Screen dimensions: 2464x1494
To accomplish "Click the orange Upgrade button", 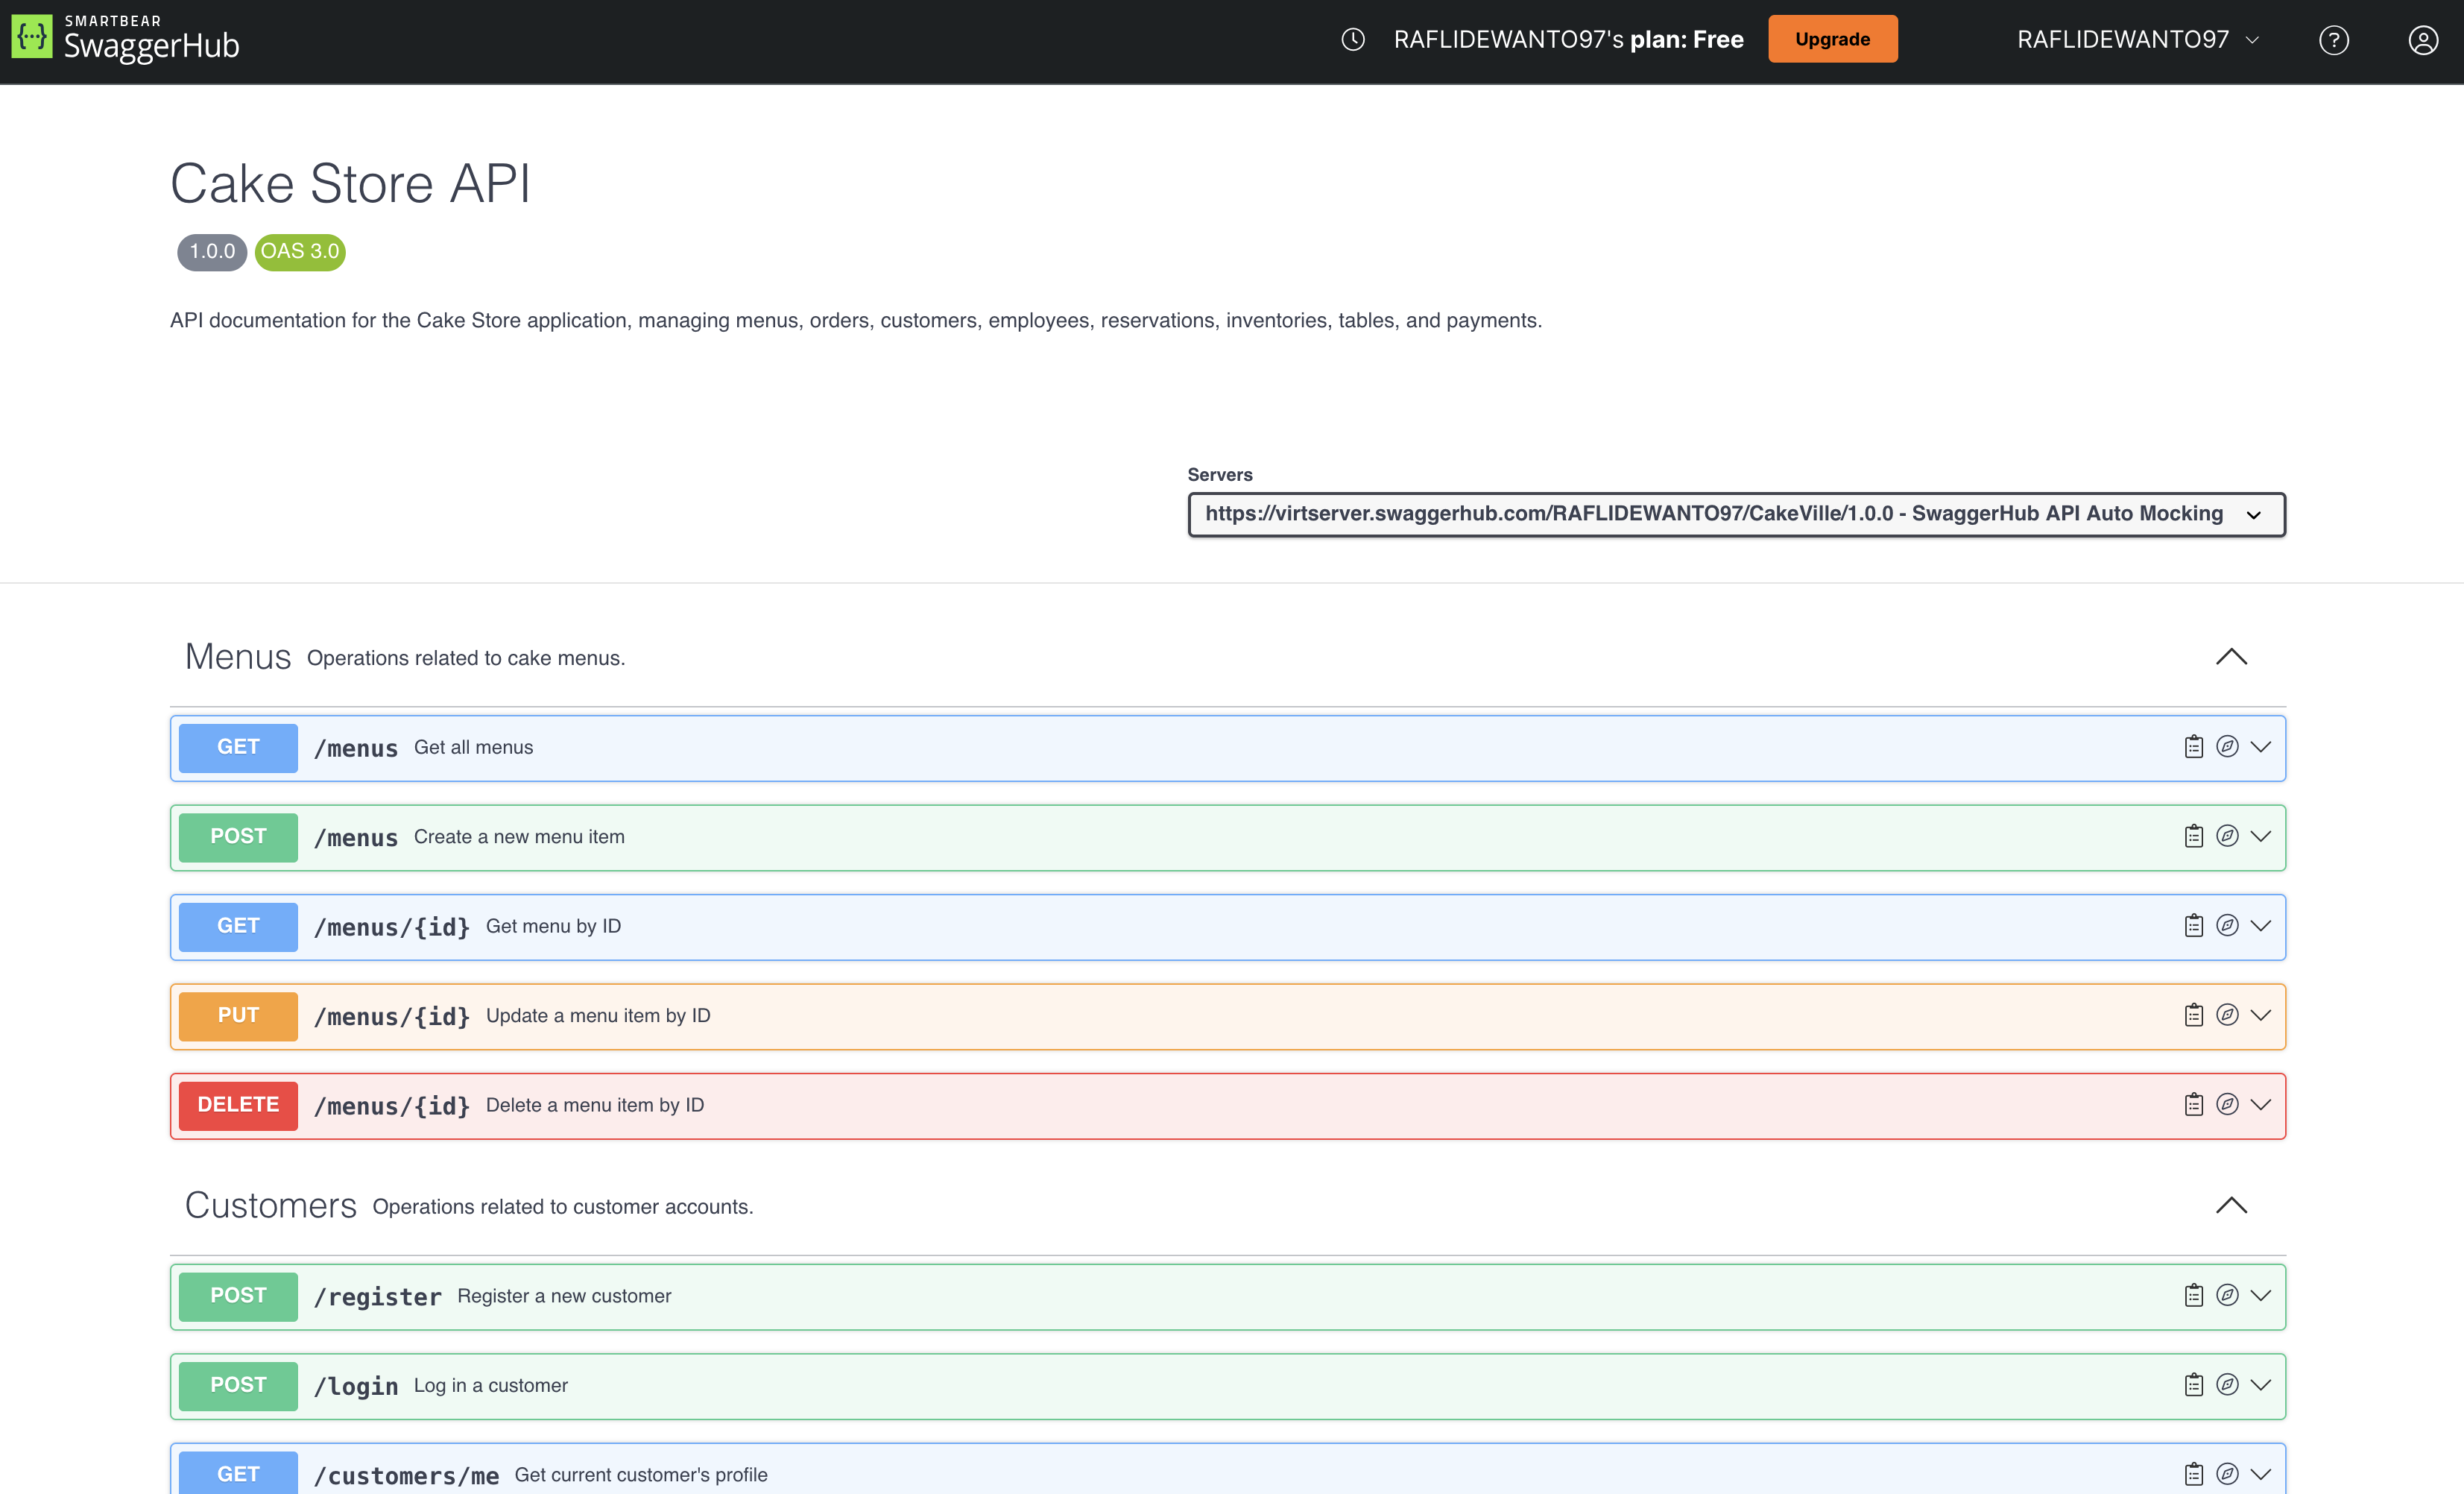I will (1832, 39).
